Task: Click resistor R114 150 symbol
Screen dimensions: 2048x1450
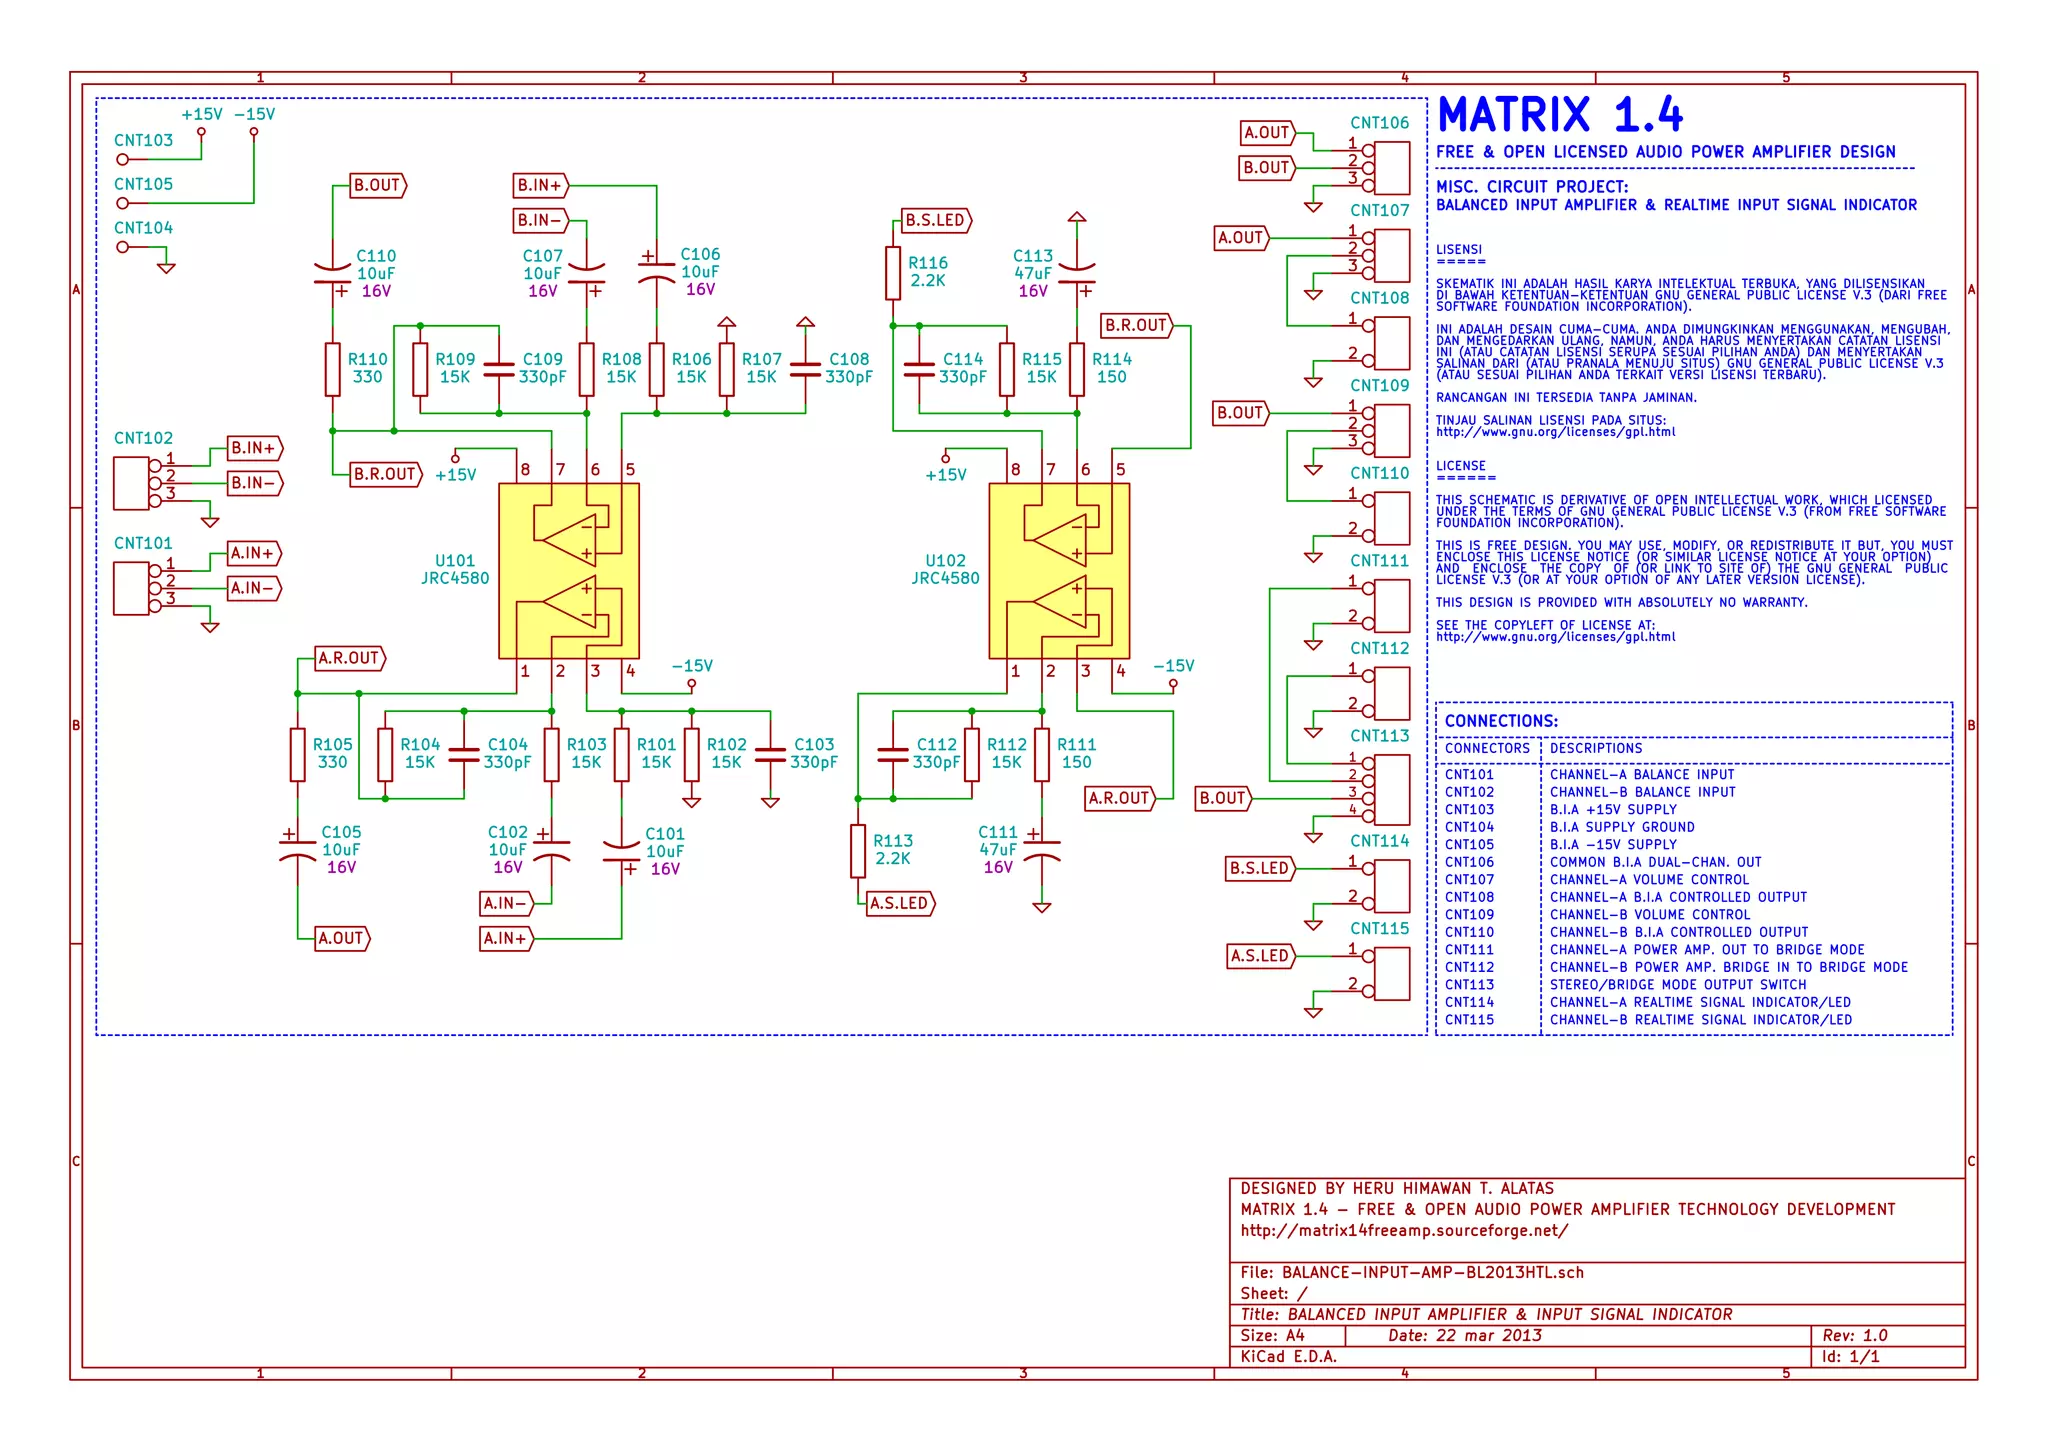Action: pos(1077,369)
